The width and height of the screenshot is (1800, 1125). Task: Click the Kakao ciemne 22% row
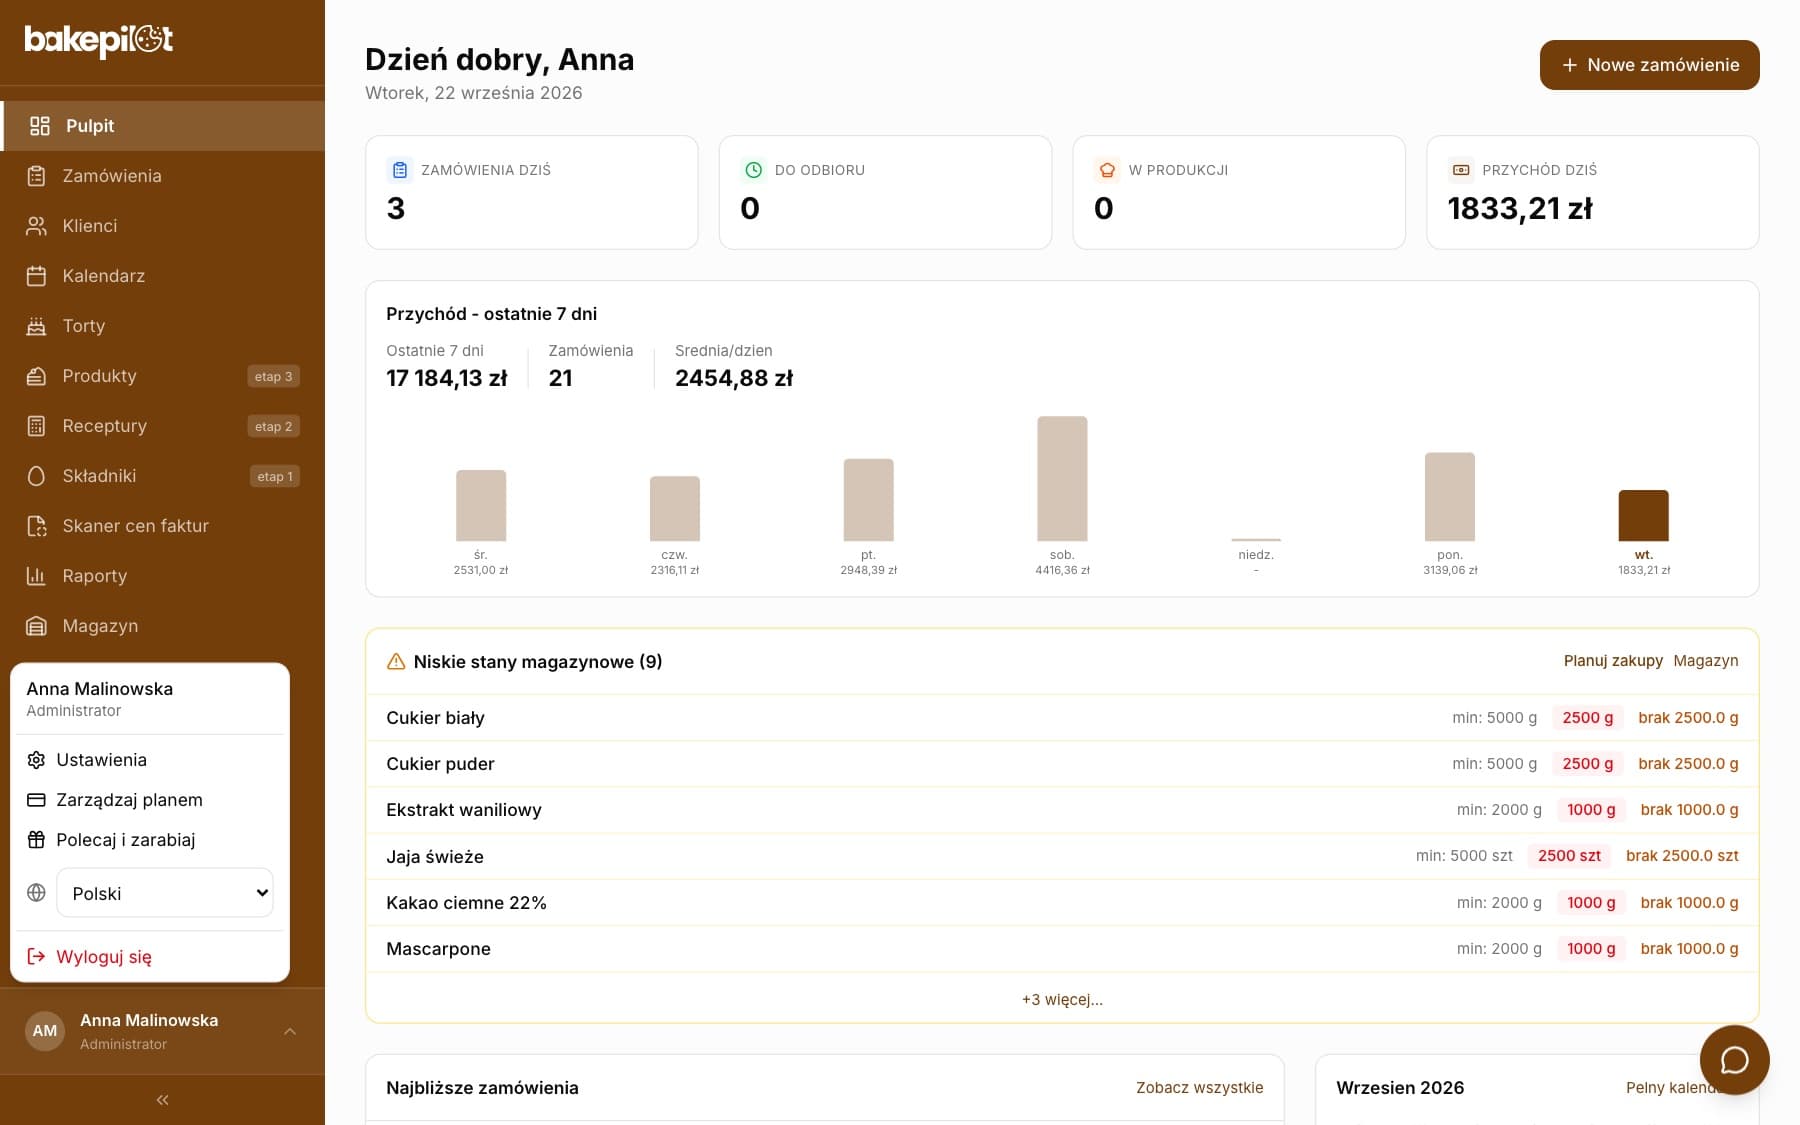click(1062, 903)
